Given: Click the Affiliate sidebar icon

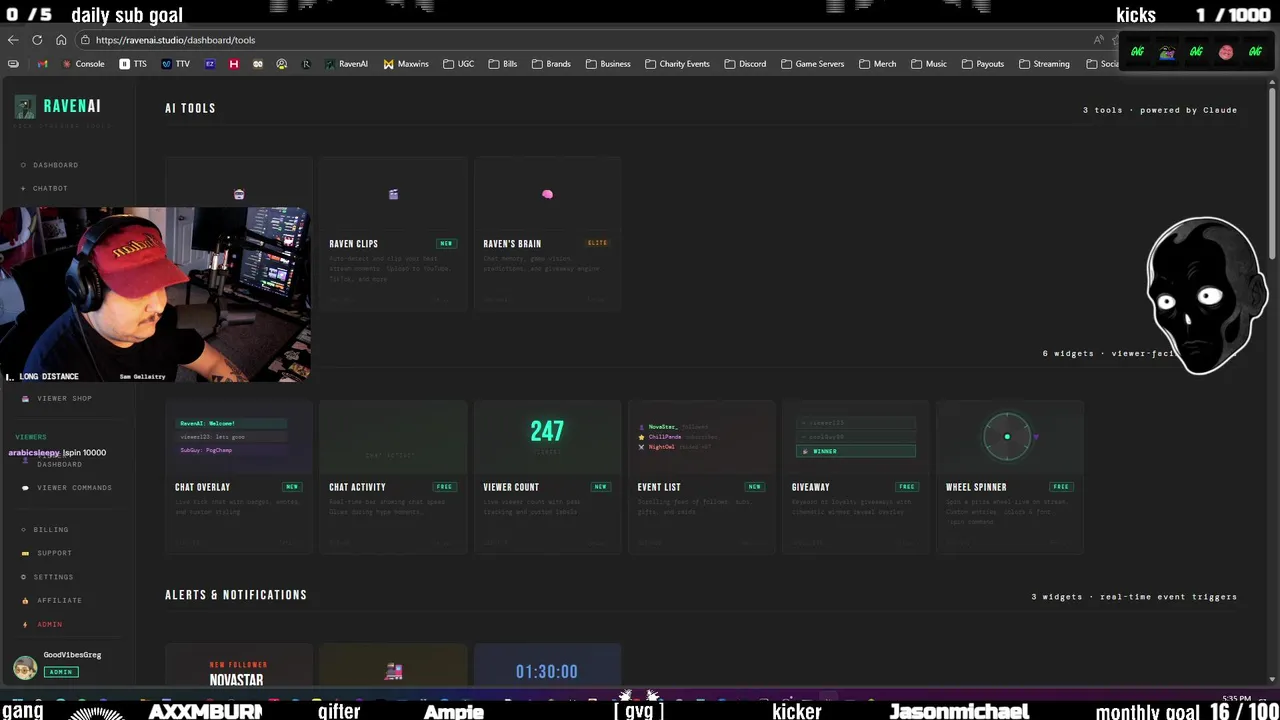Looking at the screenshot, I should coord(25,600).
